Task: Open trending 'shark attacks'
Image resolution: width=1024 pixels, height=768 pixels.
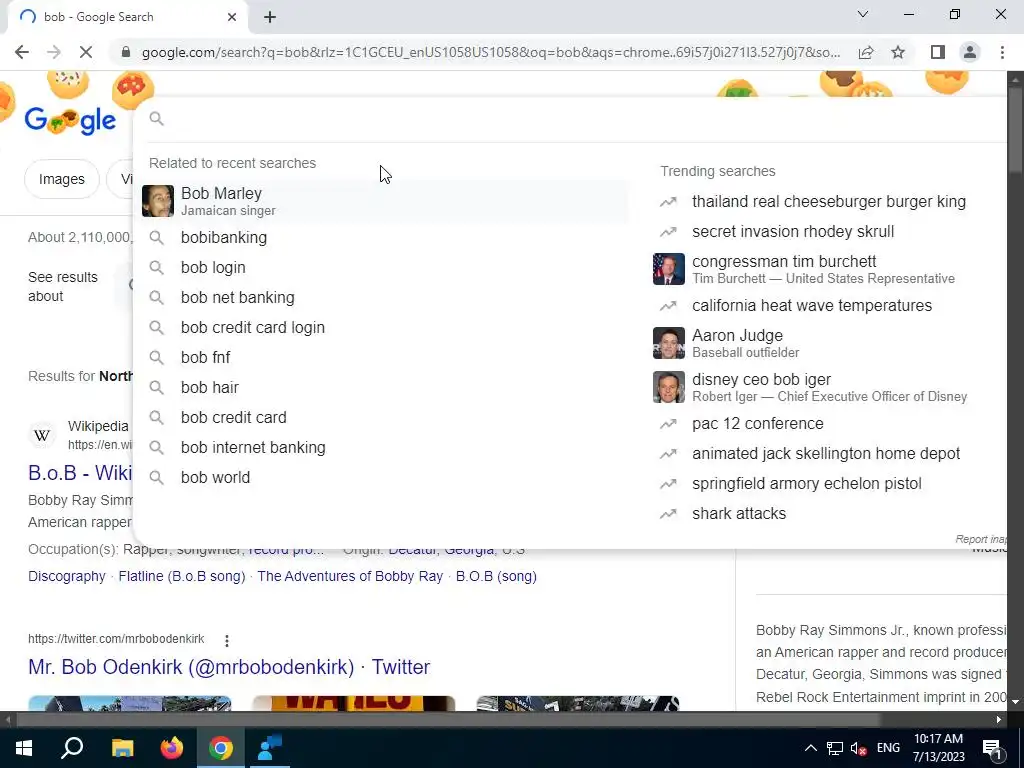Action: click(x=739, y=514)
